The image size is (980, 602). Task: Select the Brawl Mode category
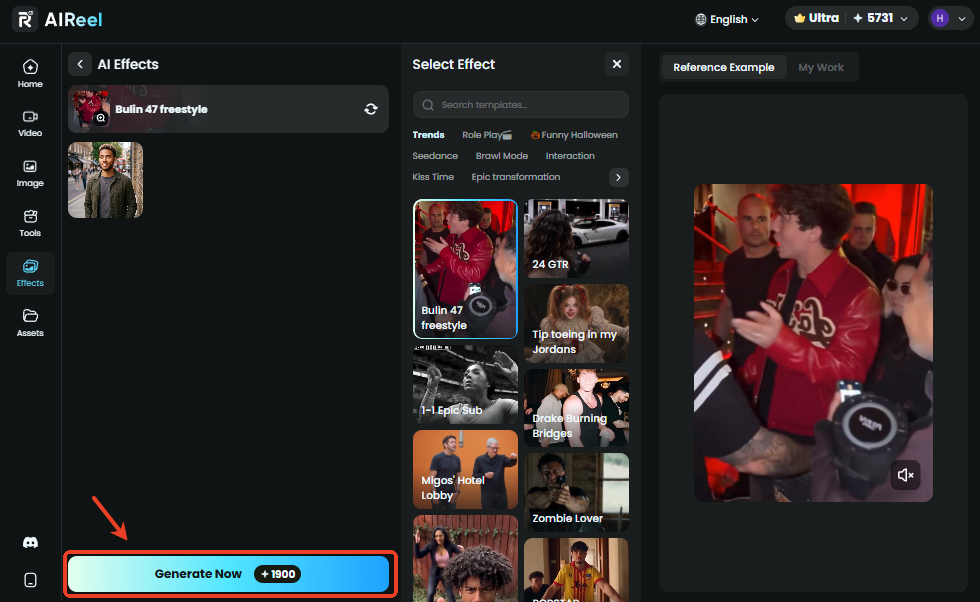coord(502,156)
